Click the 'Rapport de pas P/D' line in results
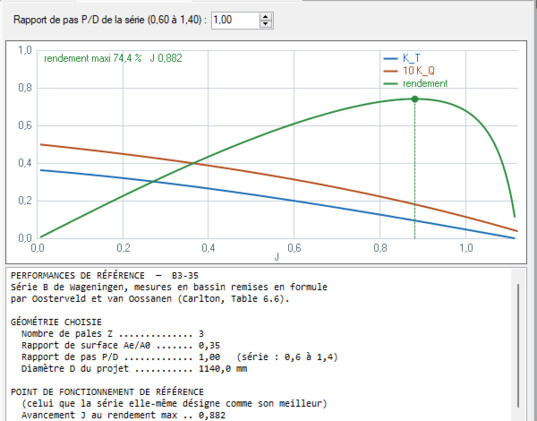Image resolution: width=537 pixels, height=421 pixels. click(x=179, y=357)
